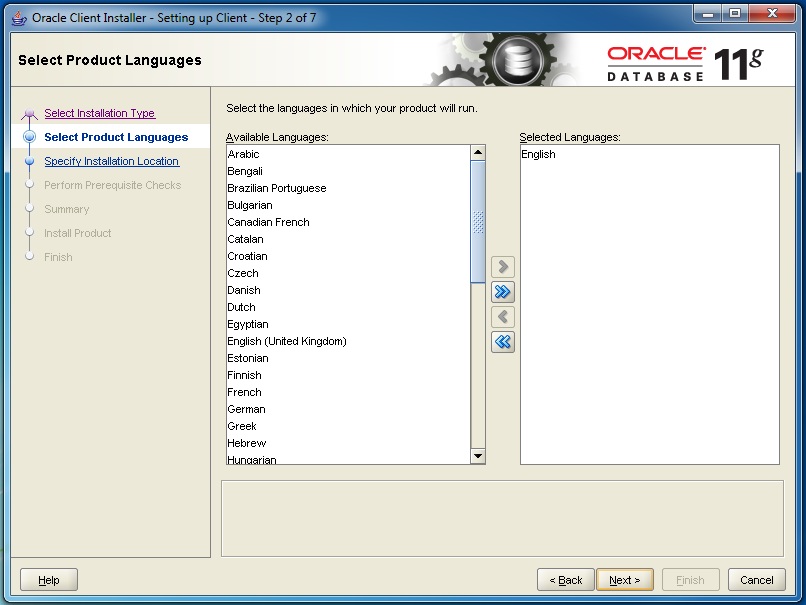This screenshot has height=605, width=806.
Task: Select Catalan in Available Languages
Action: [x=348, y=239]
